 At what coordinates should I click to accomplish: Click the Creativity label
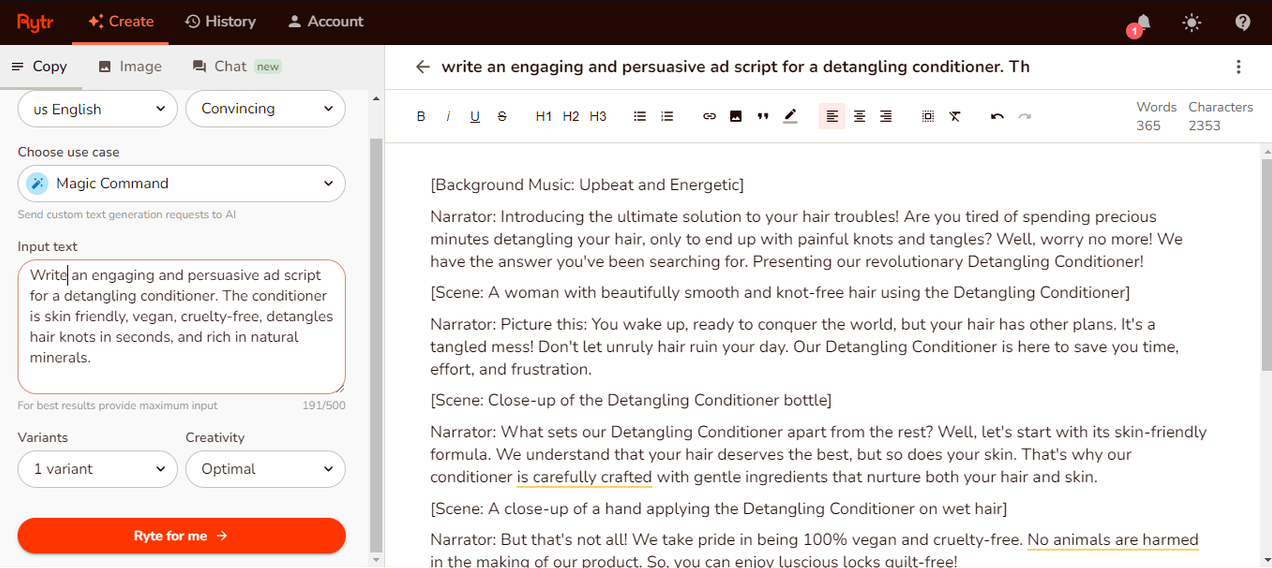point(215,437)
